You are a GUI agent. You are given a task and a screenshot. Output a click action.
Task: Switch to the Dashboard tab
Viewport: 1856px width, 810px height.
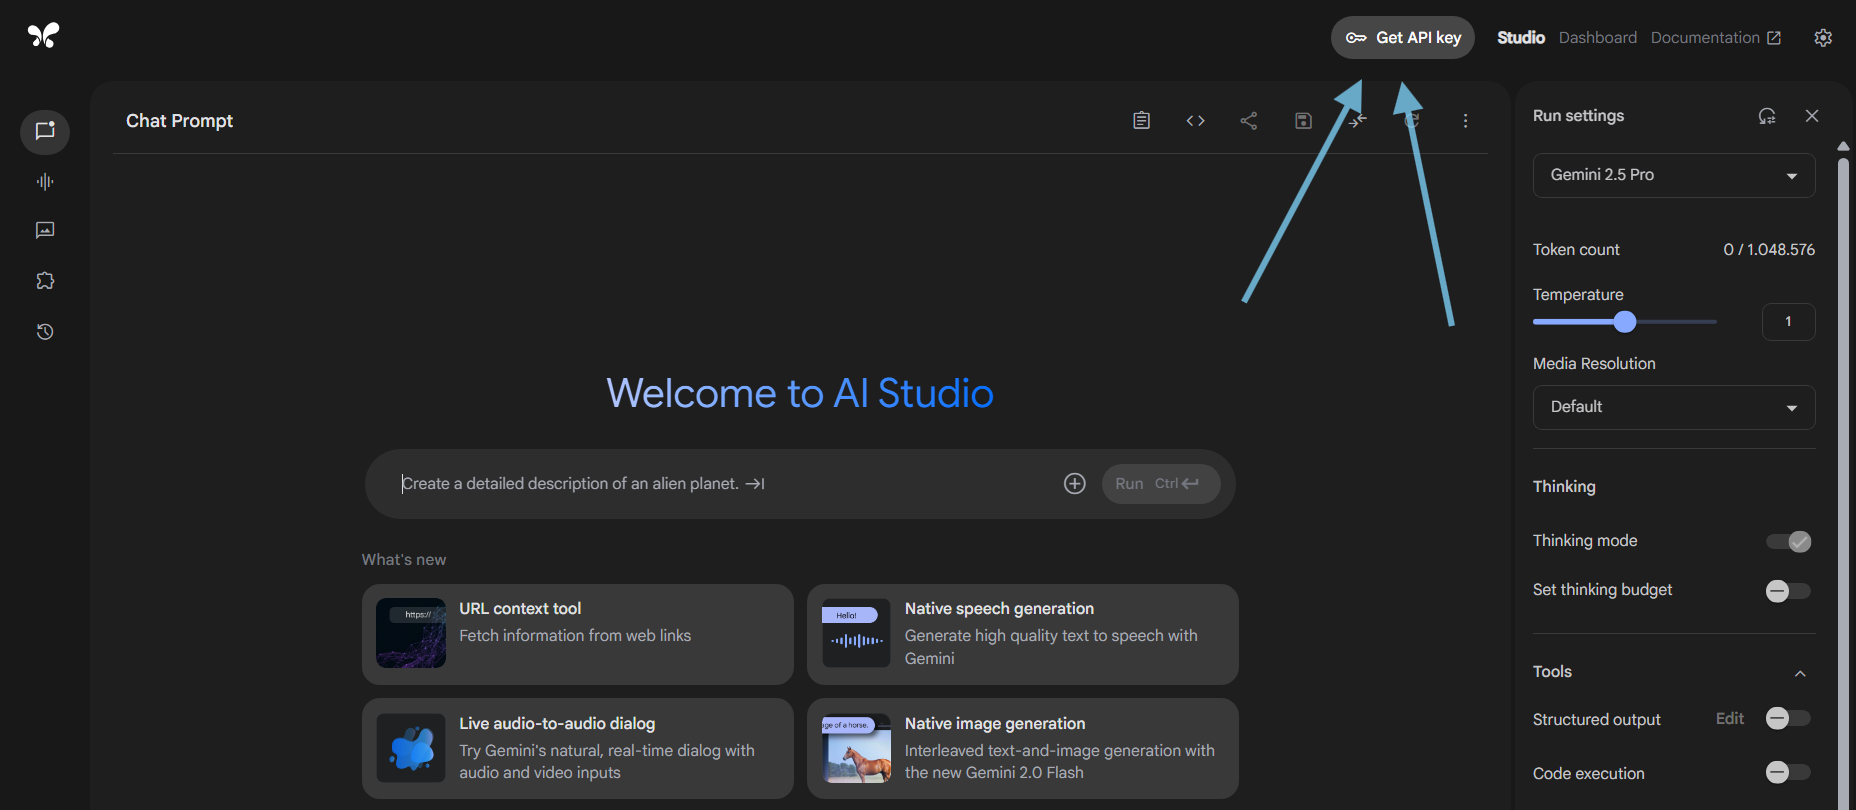click(x=1598, y=38)
